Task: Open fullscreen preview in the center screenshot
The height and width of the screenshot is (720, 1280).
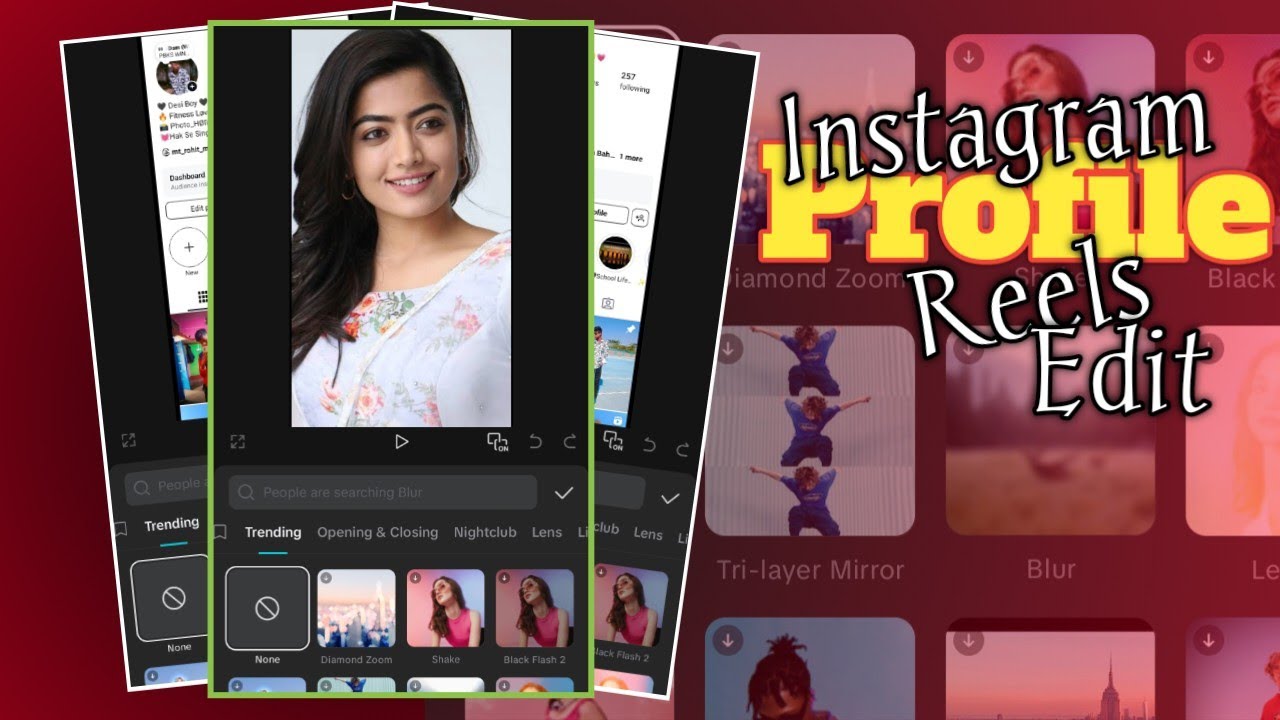Action: (x=237, y=441)
